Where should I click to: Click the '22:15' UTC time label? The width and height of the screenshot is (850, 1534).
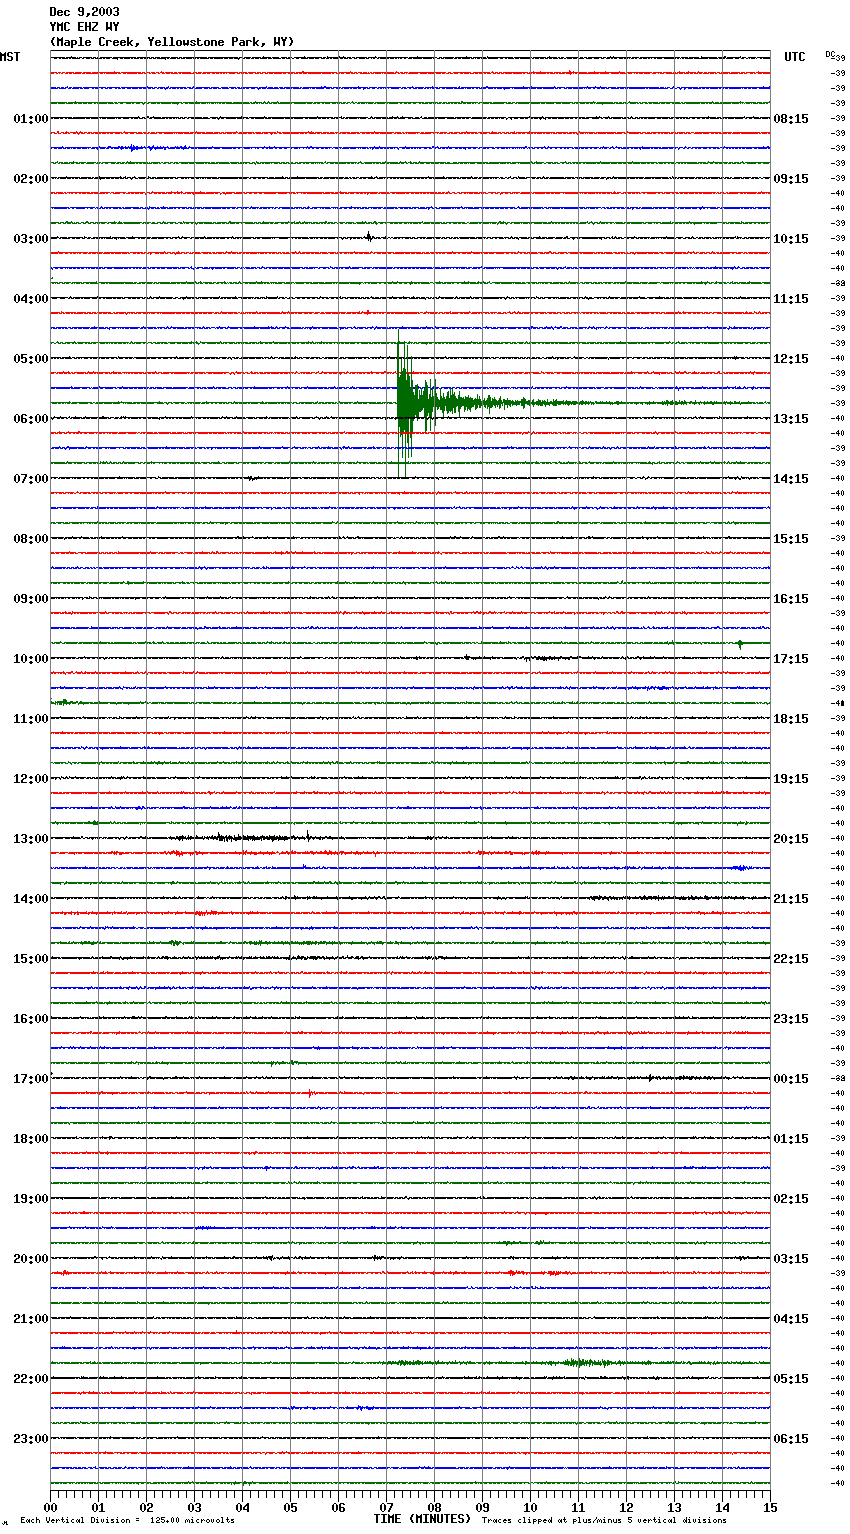791,959
